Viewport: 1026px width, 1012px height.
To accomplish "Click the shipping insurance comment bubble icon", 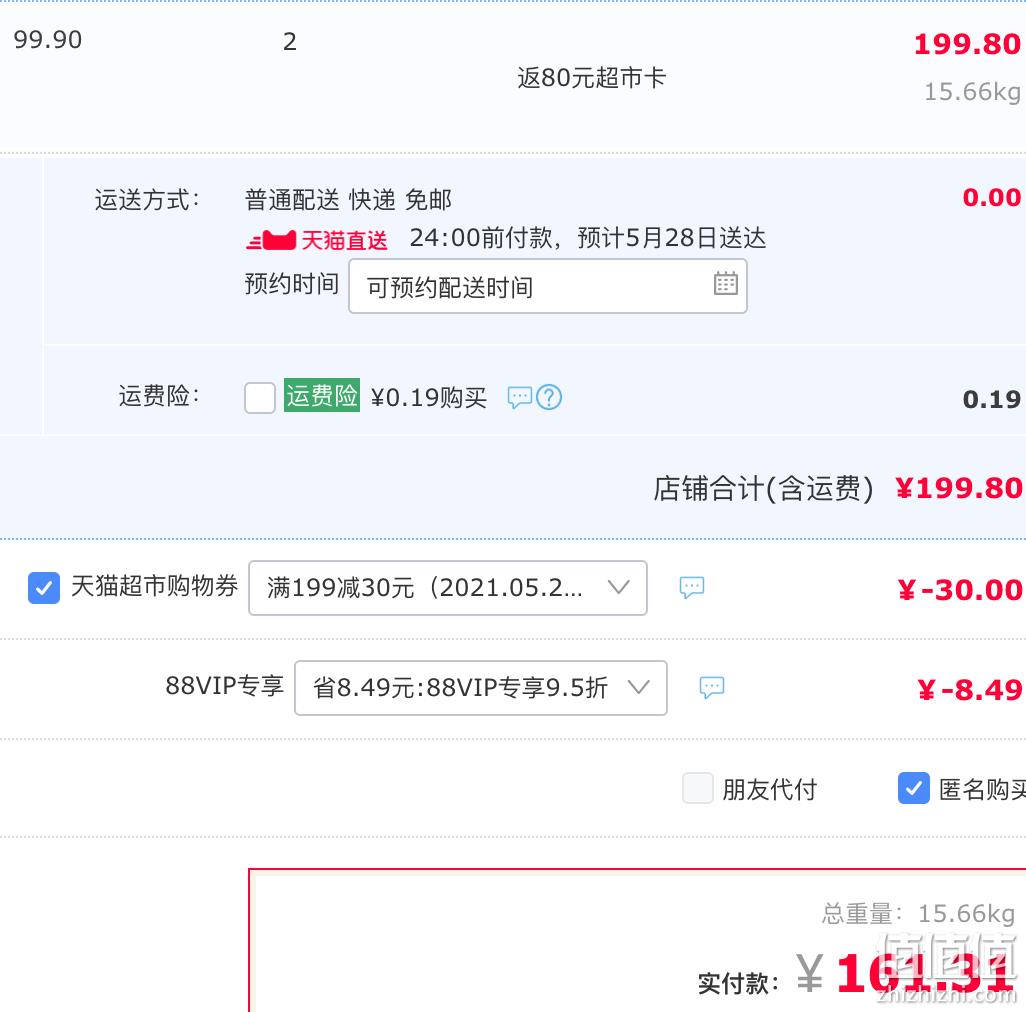I will click(520, 397).
